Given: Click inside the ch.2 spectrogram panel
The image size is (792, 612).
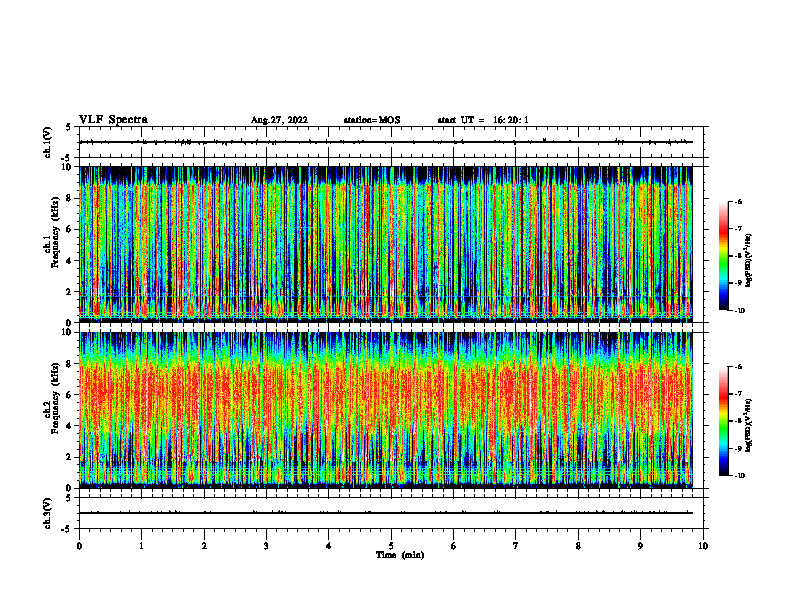Looking at the screenshot, I should (x=386, y=410).
